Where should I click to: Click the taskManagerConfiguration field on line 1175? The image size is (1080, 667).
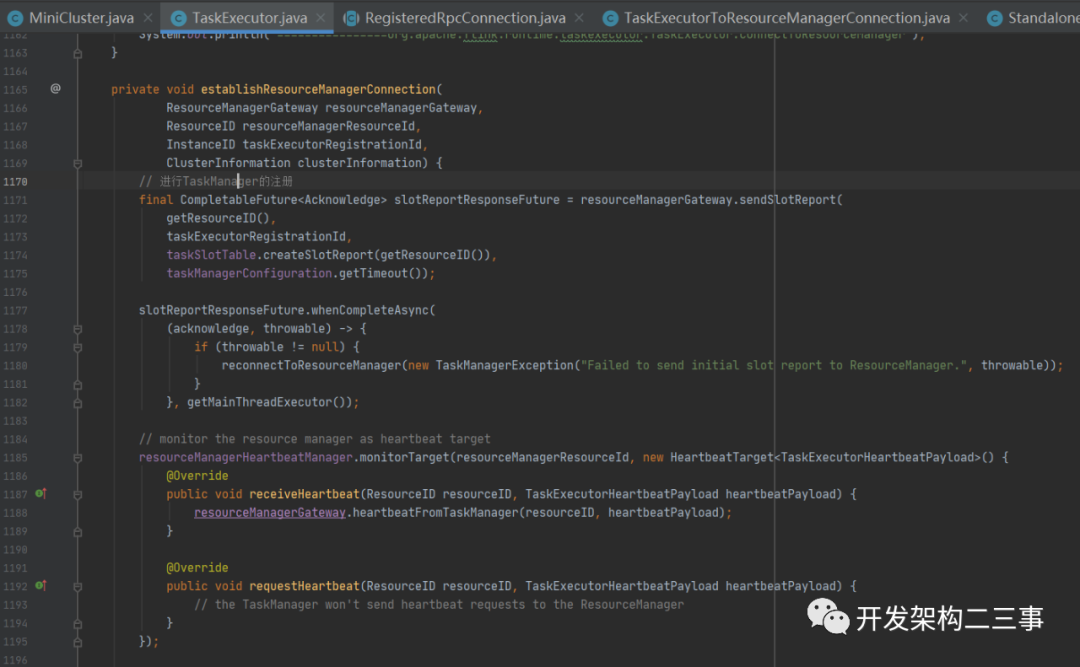click(249, 274)
